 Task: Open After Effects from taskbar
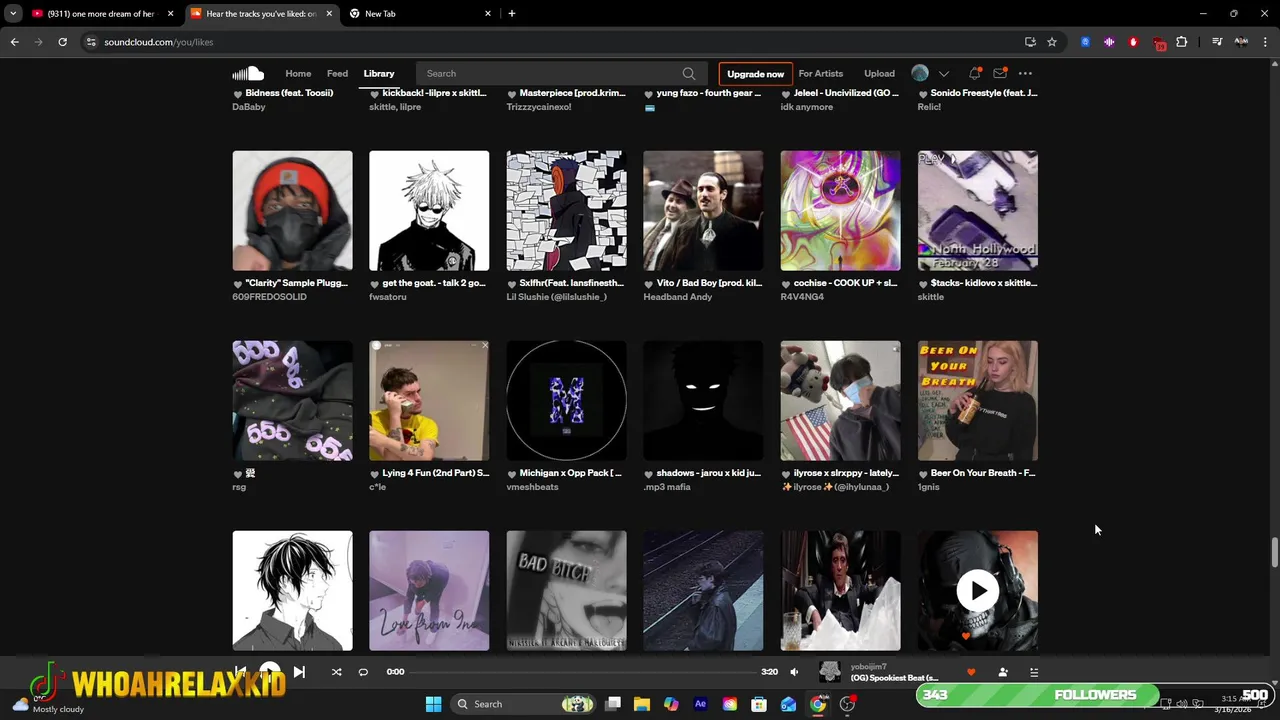tap(700, 704)
